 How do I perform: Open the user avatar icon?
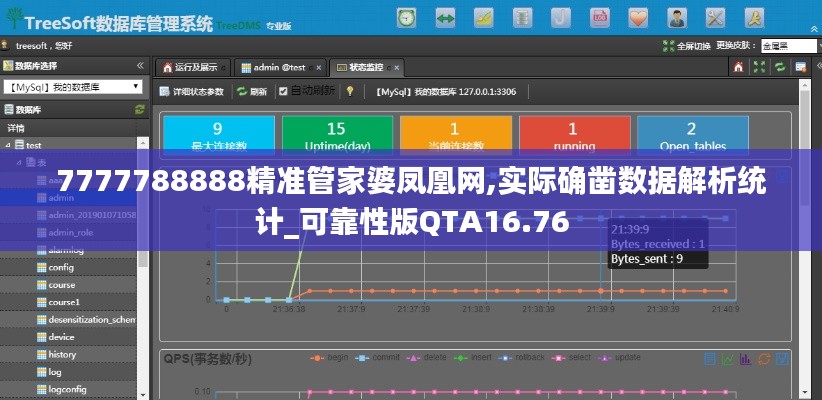[x=677, y=18]
